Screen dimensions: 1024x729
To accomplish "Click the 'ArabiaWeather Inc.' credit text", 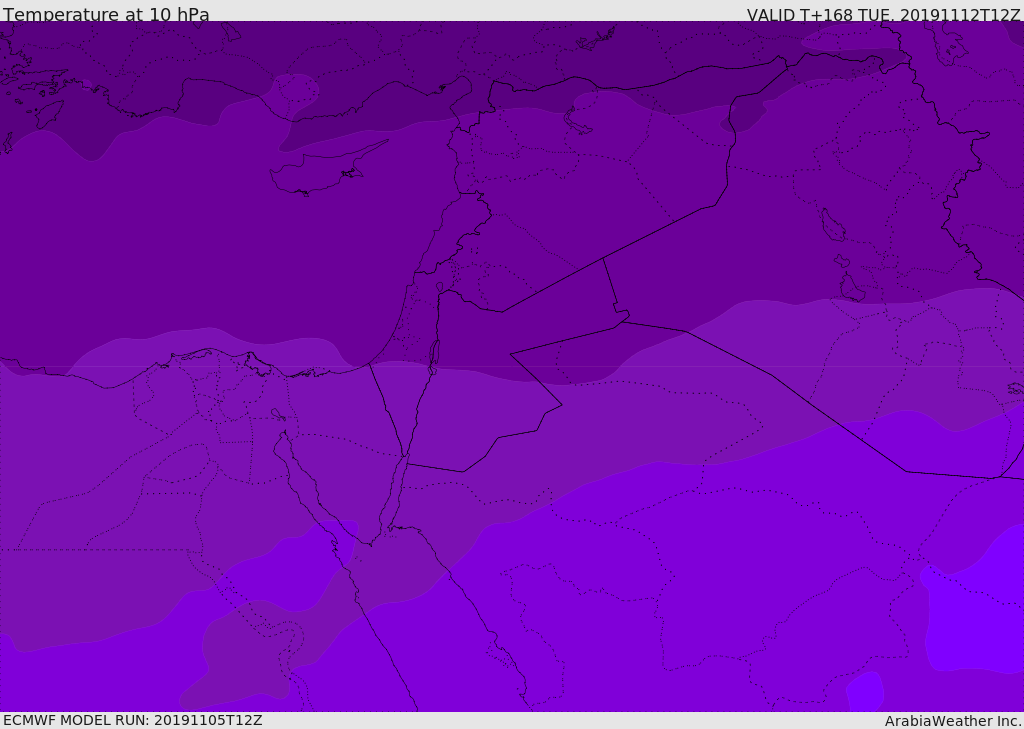I will (953, 721).
